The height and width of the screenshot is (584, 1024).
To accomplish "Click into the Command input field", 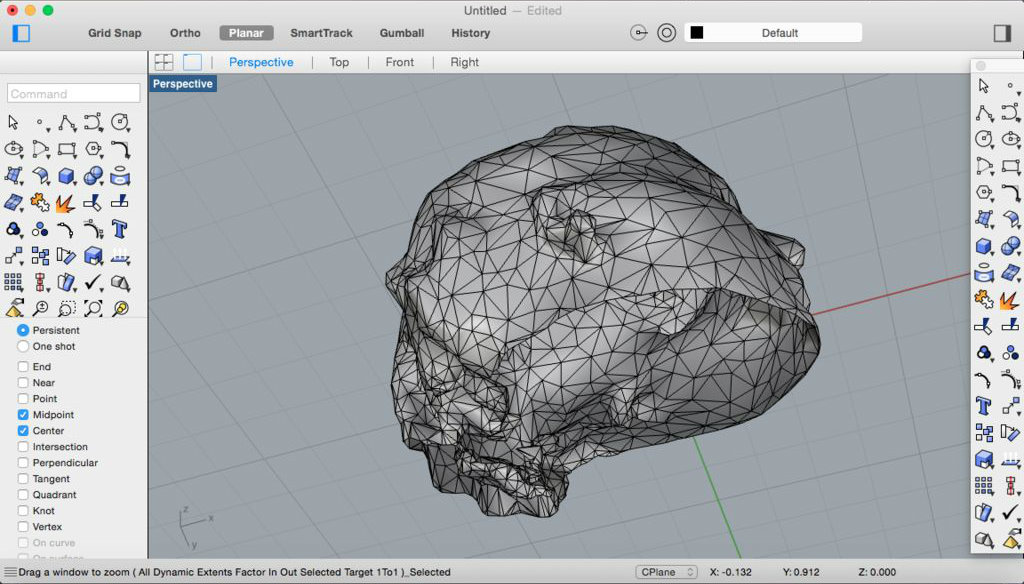I will [74, 94].
